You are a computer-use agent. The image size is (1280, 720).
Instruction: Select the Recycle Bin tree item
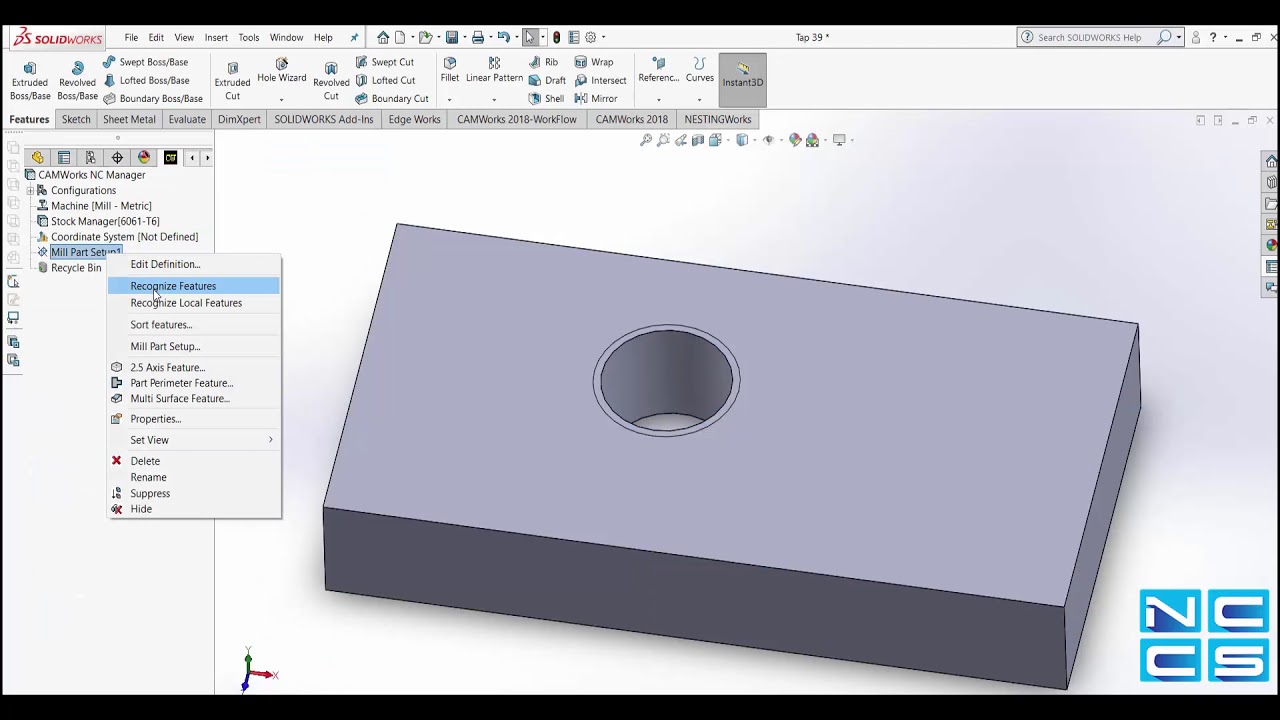tap(69, 268)
